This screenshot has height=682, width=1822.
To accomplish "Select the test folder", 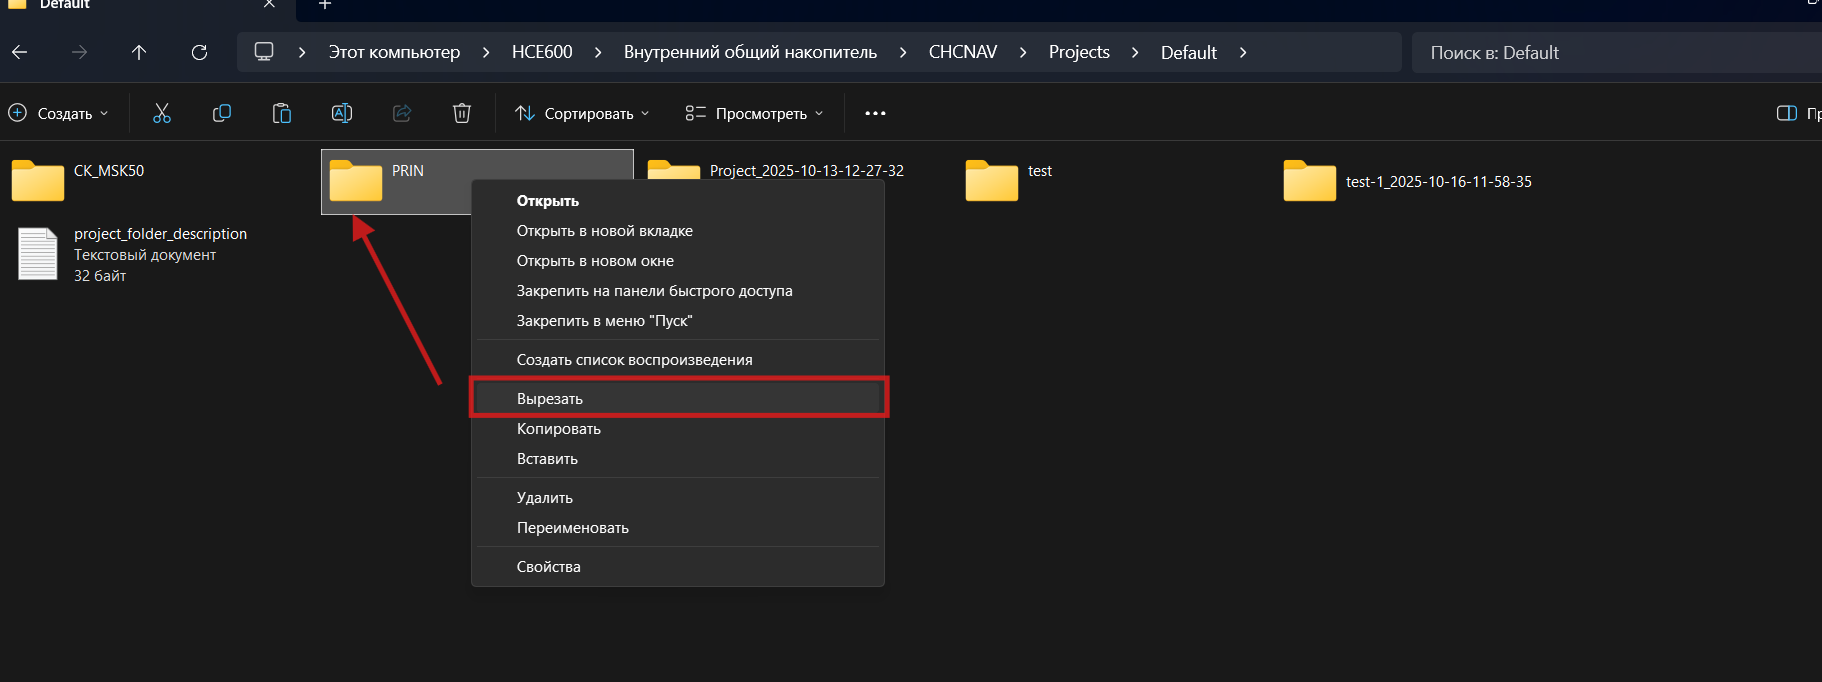I will tap(1009, 181).
